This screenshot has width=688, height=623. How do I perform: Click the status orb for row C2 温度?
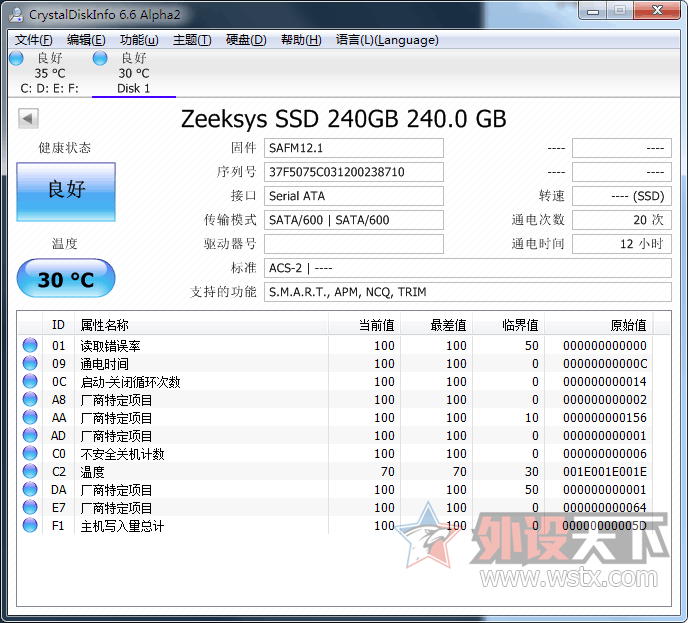coord(30,471)
